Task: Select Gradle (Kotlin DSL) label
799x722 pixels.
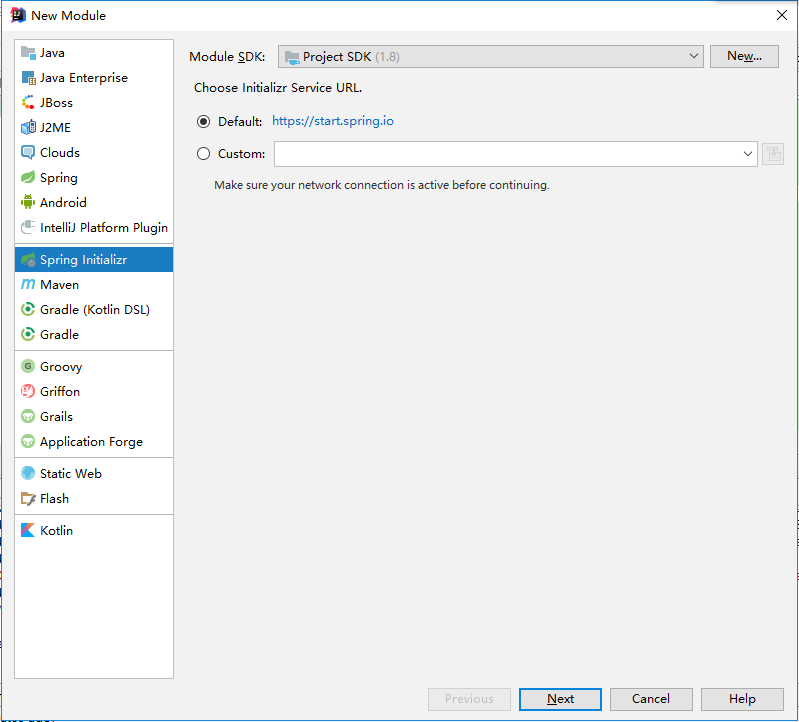Action: coord(95,310)
